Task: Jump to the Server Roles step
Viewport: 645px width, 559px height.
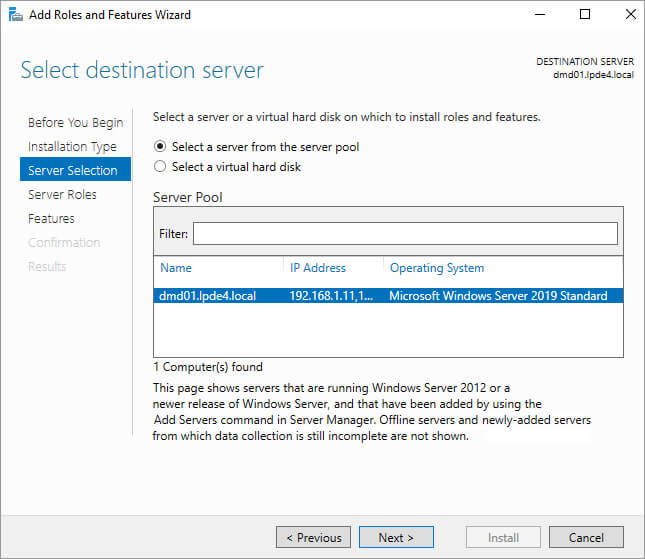Action: pos(62,194)
